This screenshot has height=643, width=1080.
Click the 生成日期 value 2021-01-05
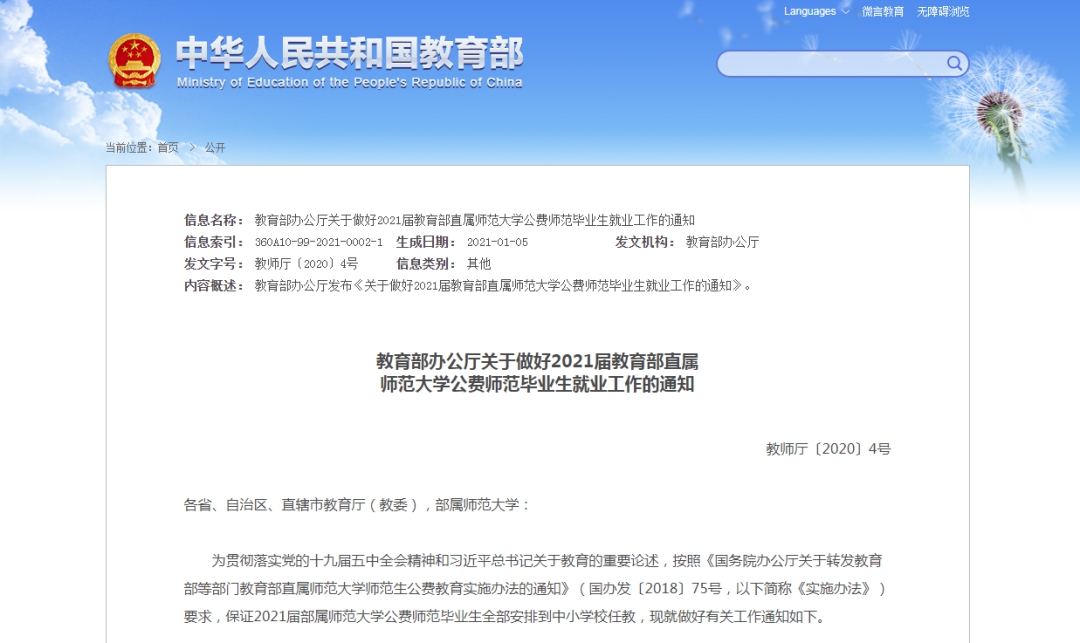(x=497, y=242)
